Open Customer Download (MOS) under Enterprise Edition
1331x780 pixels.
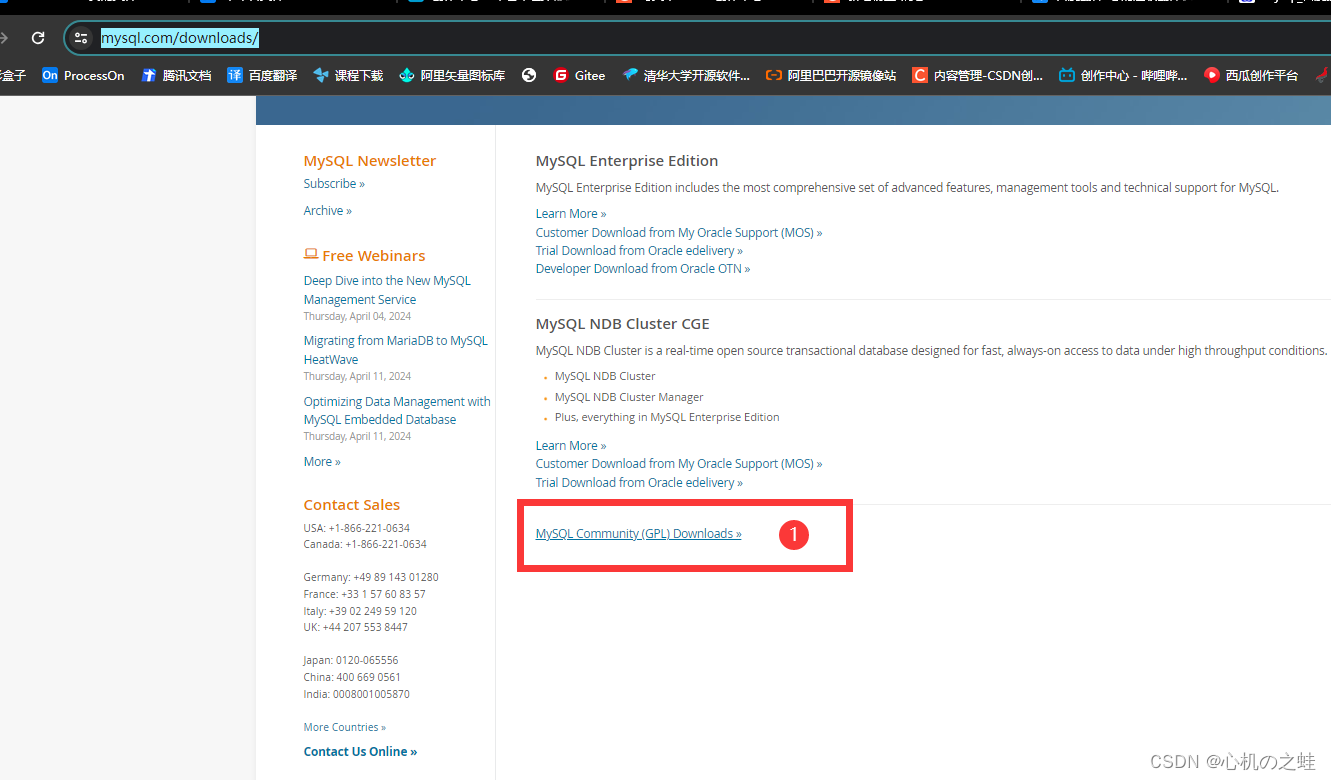679,233
